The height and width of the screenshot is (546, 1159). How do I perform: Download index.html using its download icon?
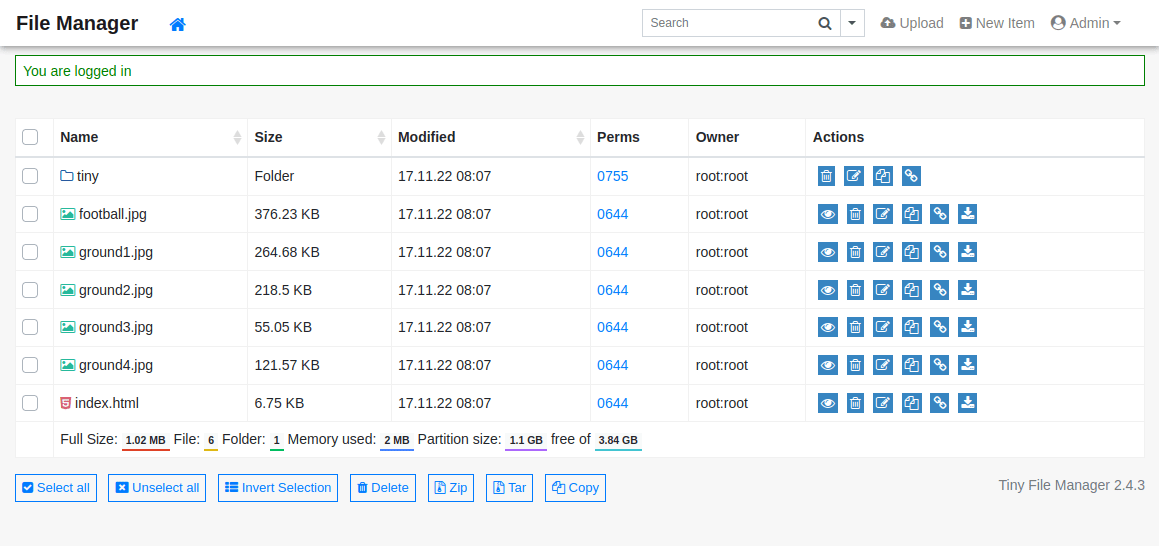pyautogui.click(x=967, y=403)
